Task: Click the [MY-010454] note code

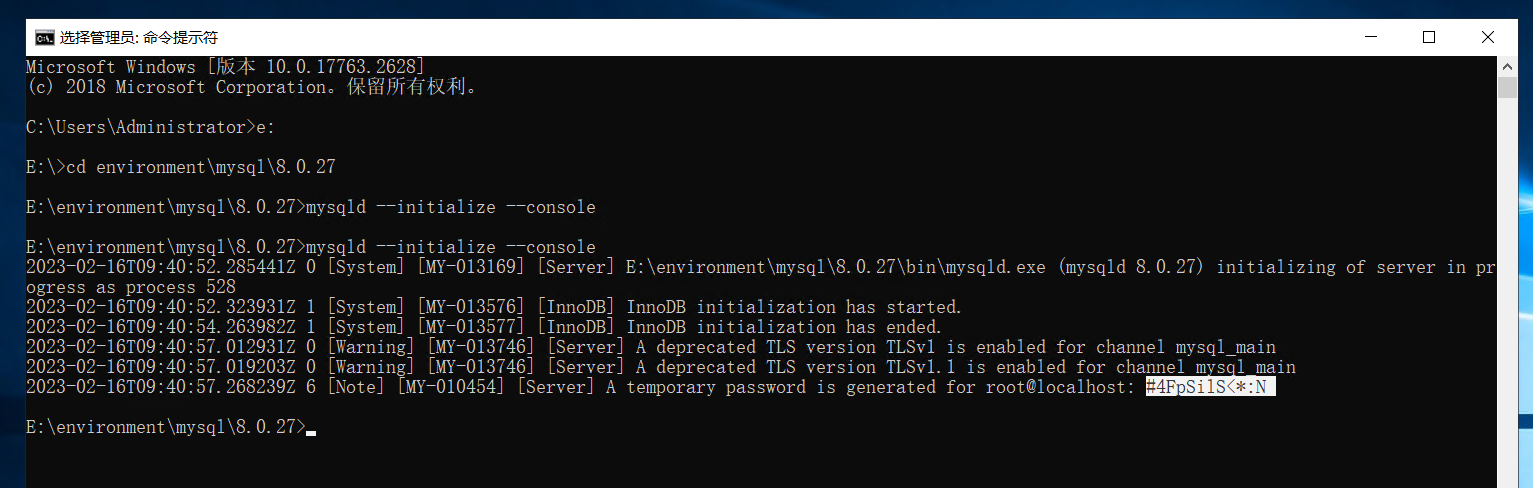Action: pos(451,387)
